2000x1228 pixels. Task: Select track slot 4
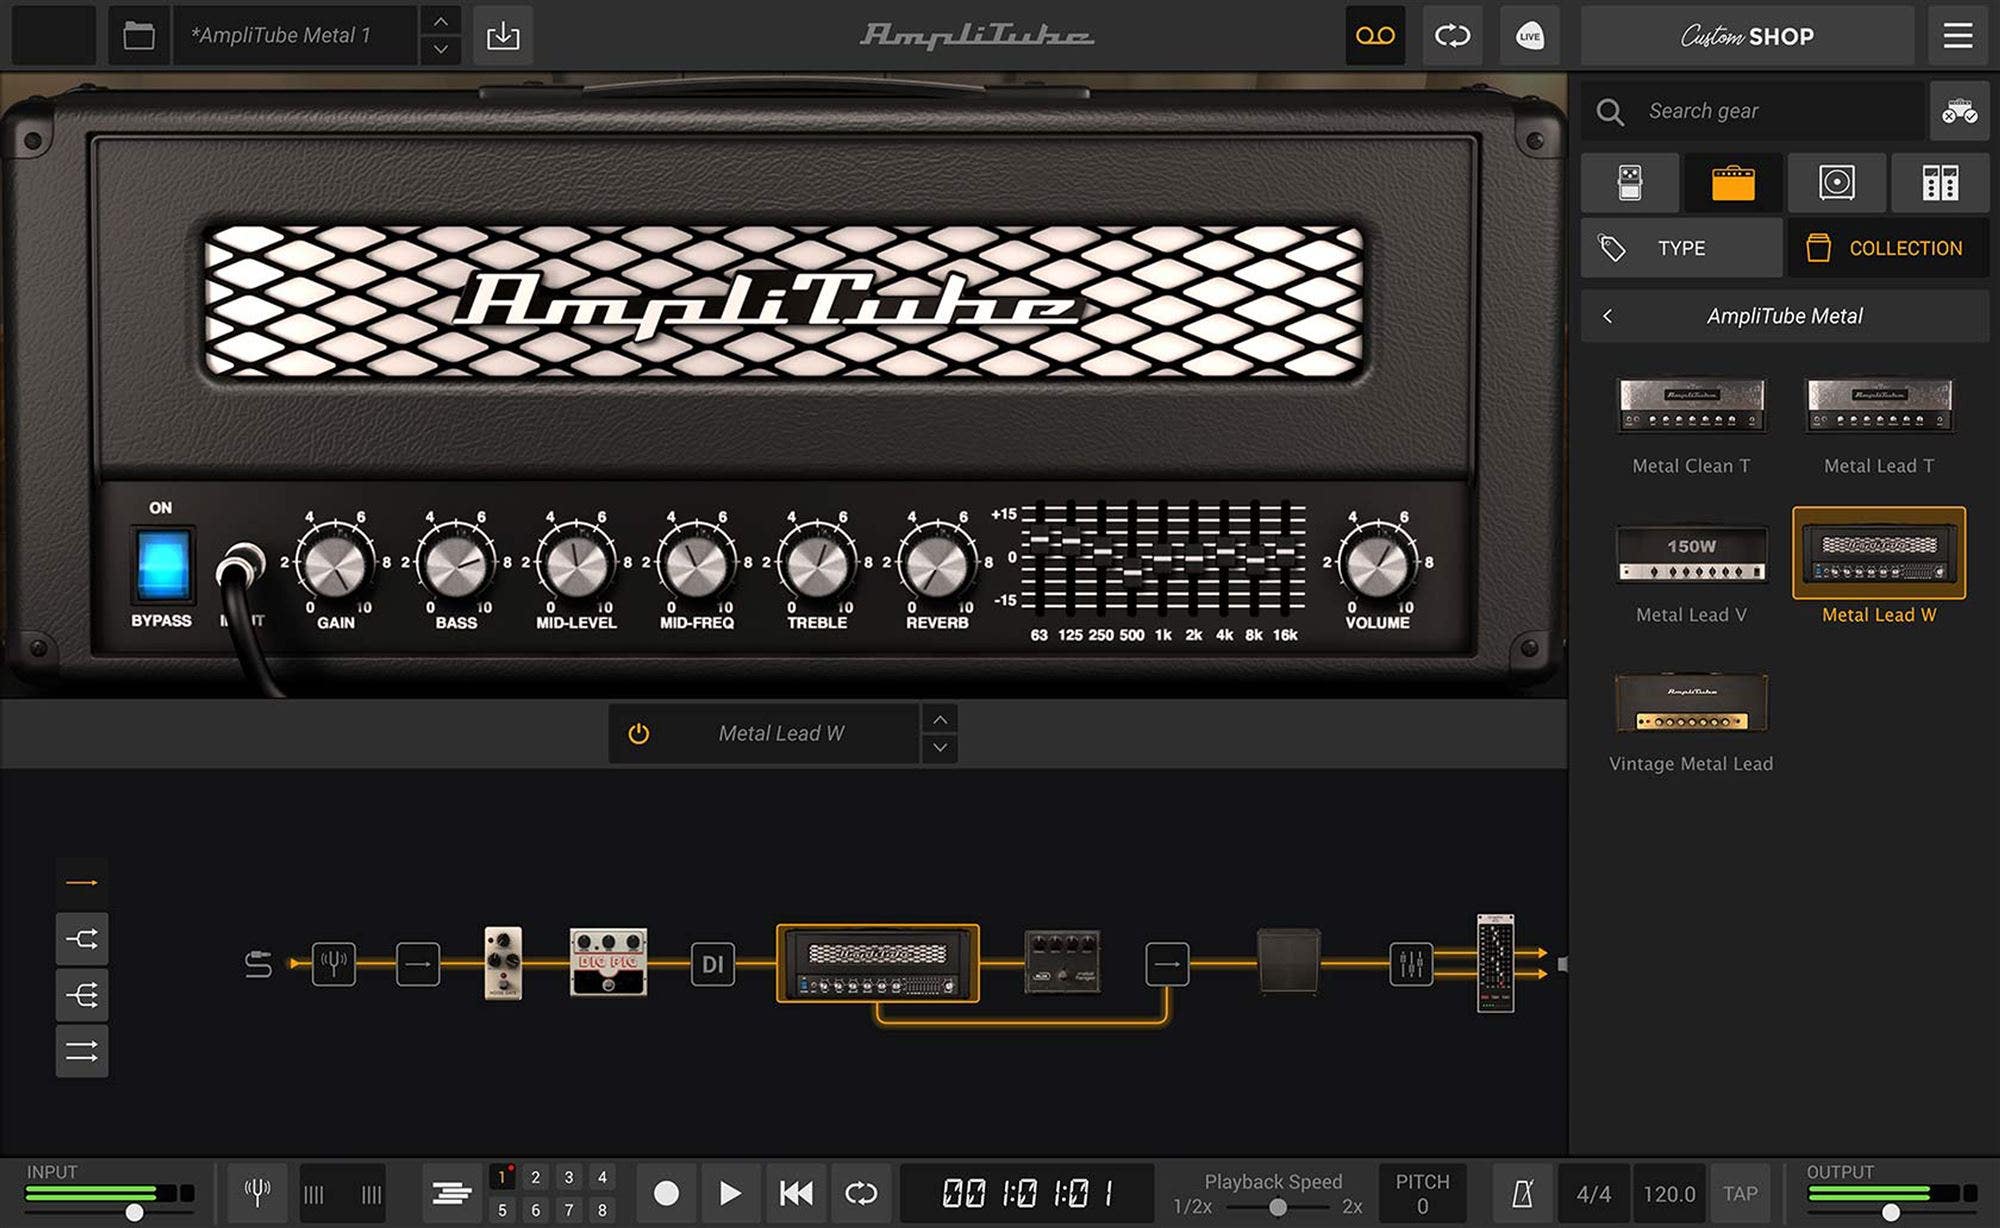(x=602, y=1177)
